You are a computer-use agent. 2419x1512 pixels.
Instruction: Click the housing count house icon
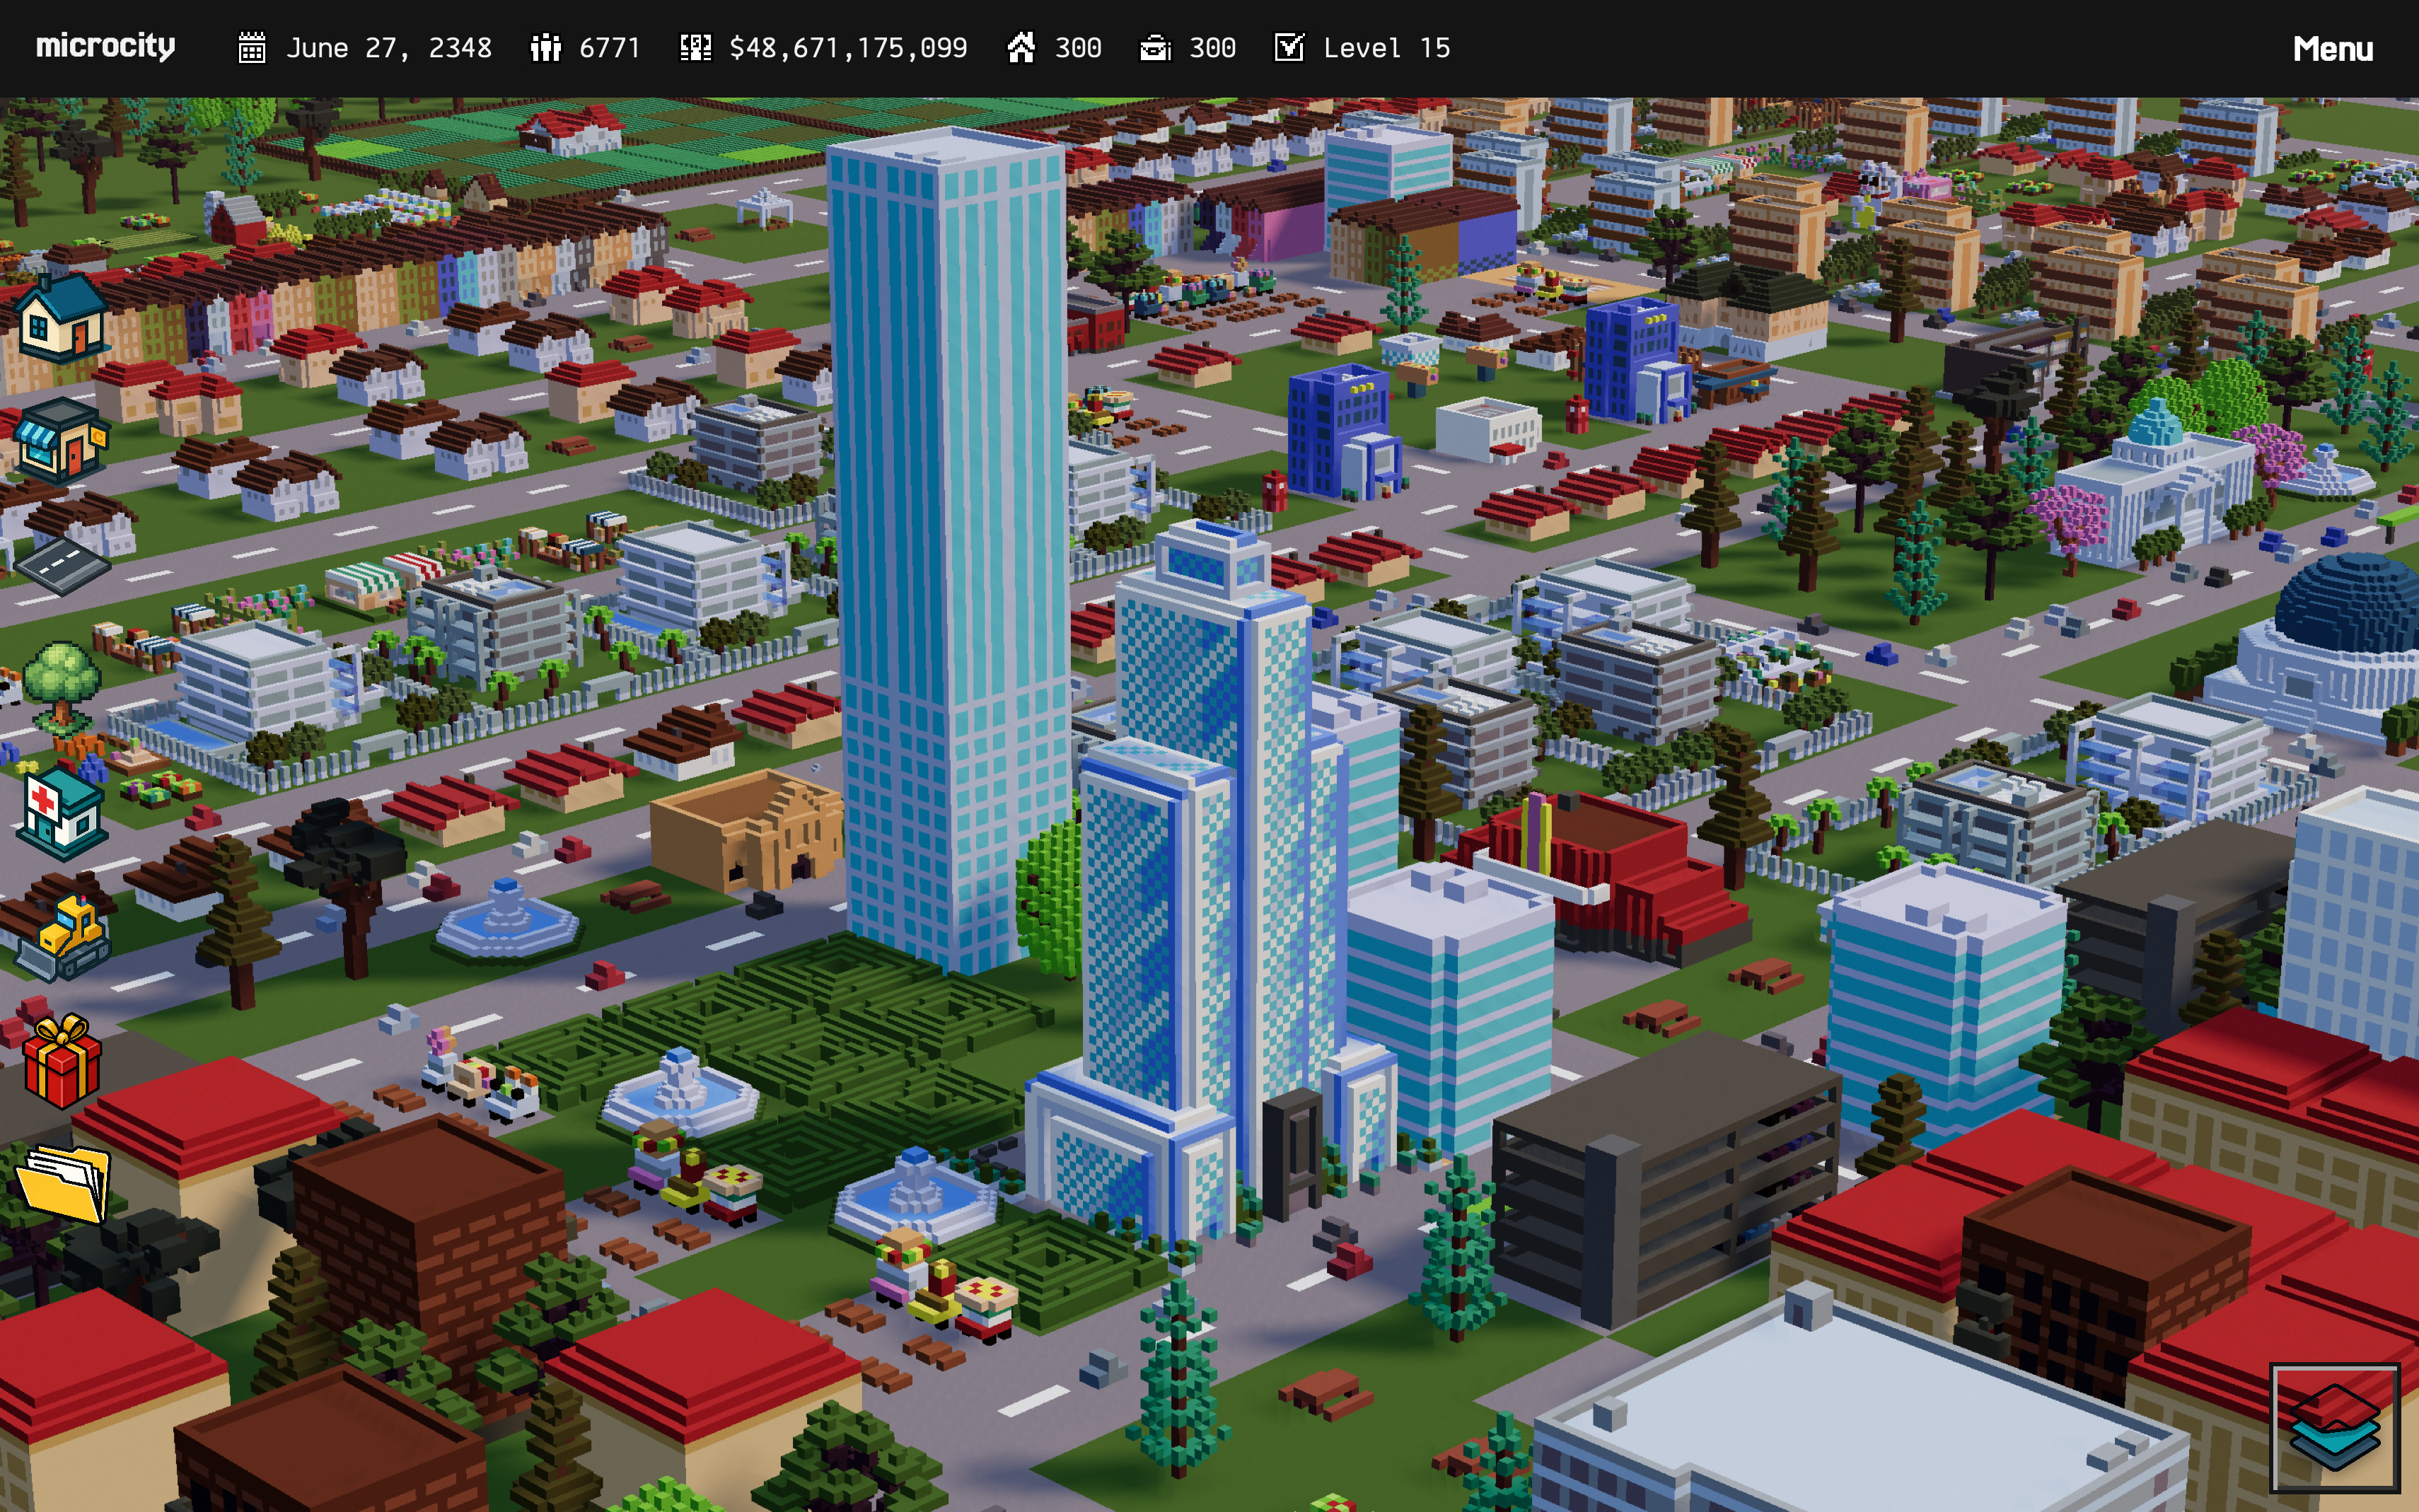(1021, 47)
